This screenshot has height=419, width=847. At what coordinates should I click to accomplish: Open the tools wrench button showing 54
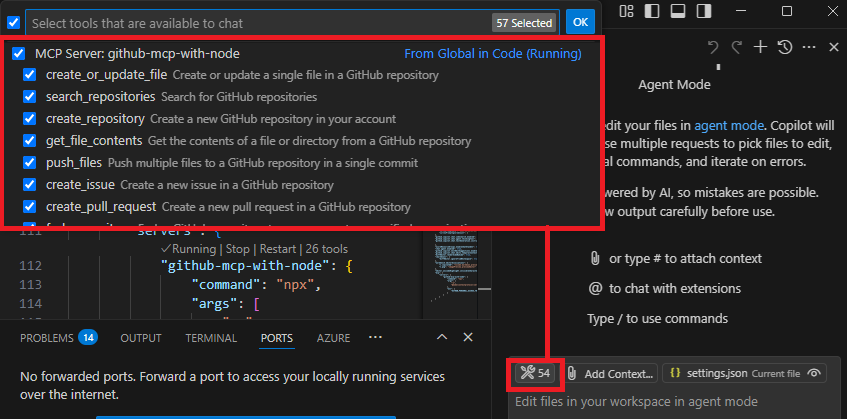(535, 373)
